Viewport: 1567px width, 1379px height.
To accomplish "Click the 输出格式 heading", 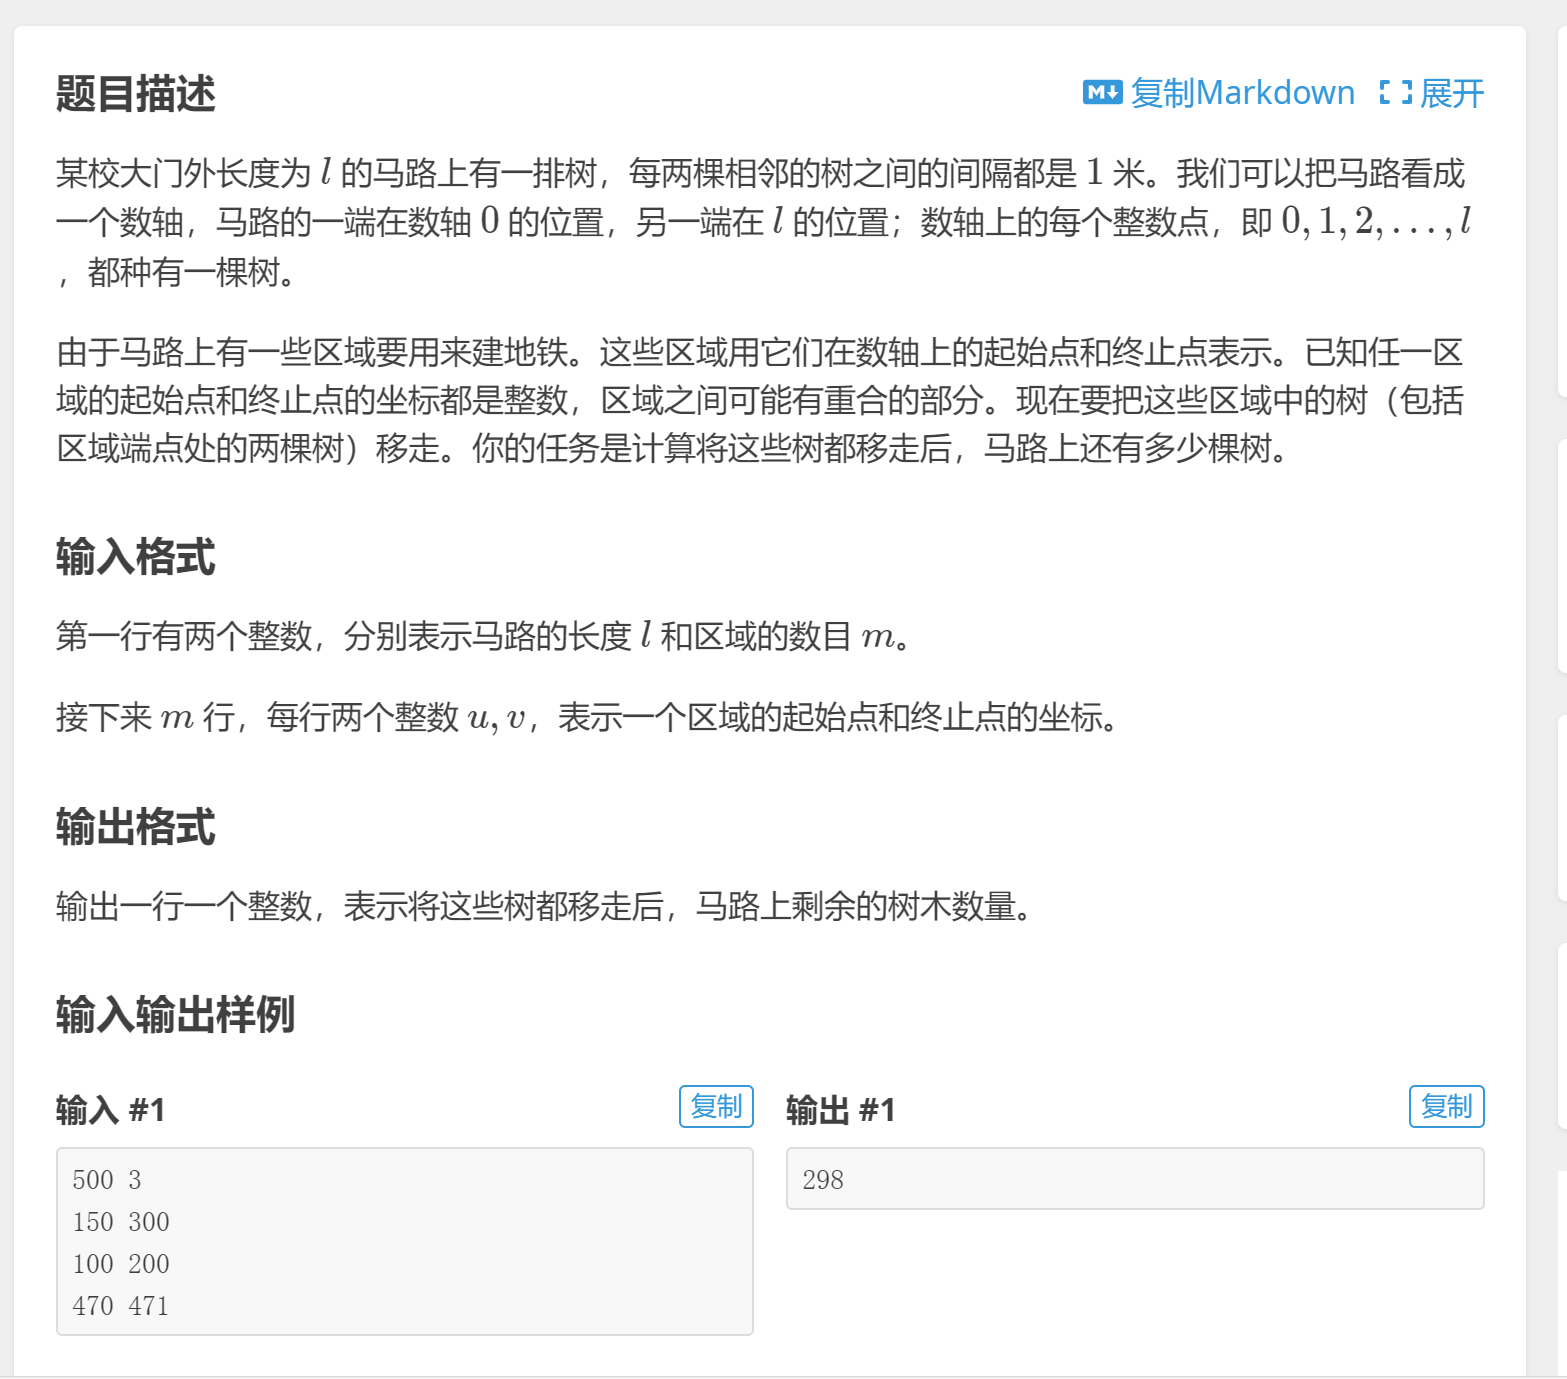I will coord(136,827).
